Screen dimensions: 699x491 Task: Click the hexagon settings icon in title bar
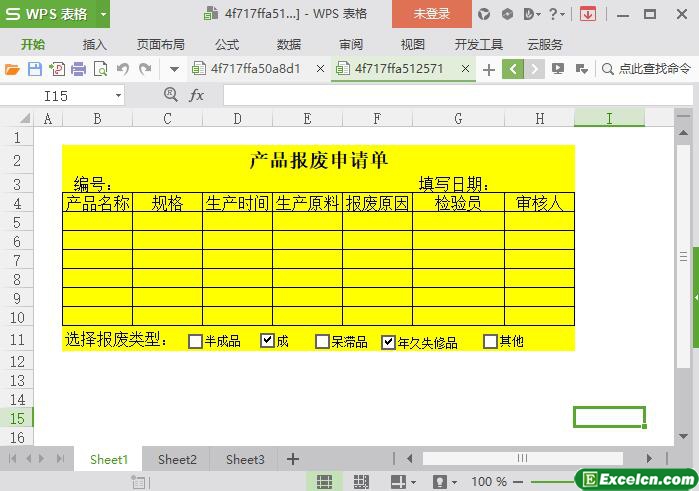(x=507, y=14)
